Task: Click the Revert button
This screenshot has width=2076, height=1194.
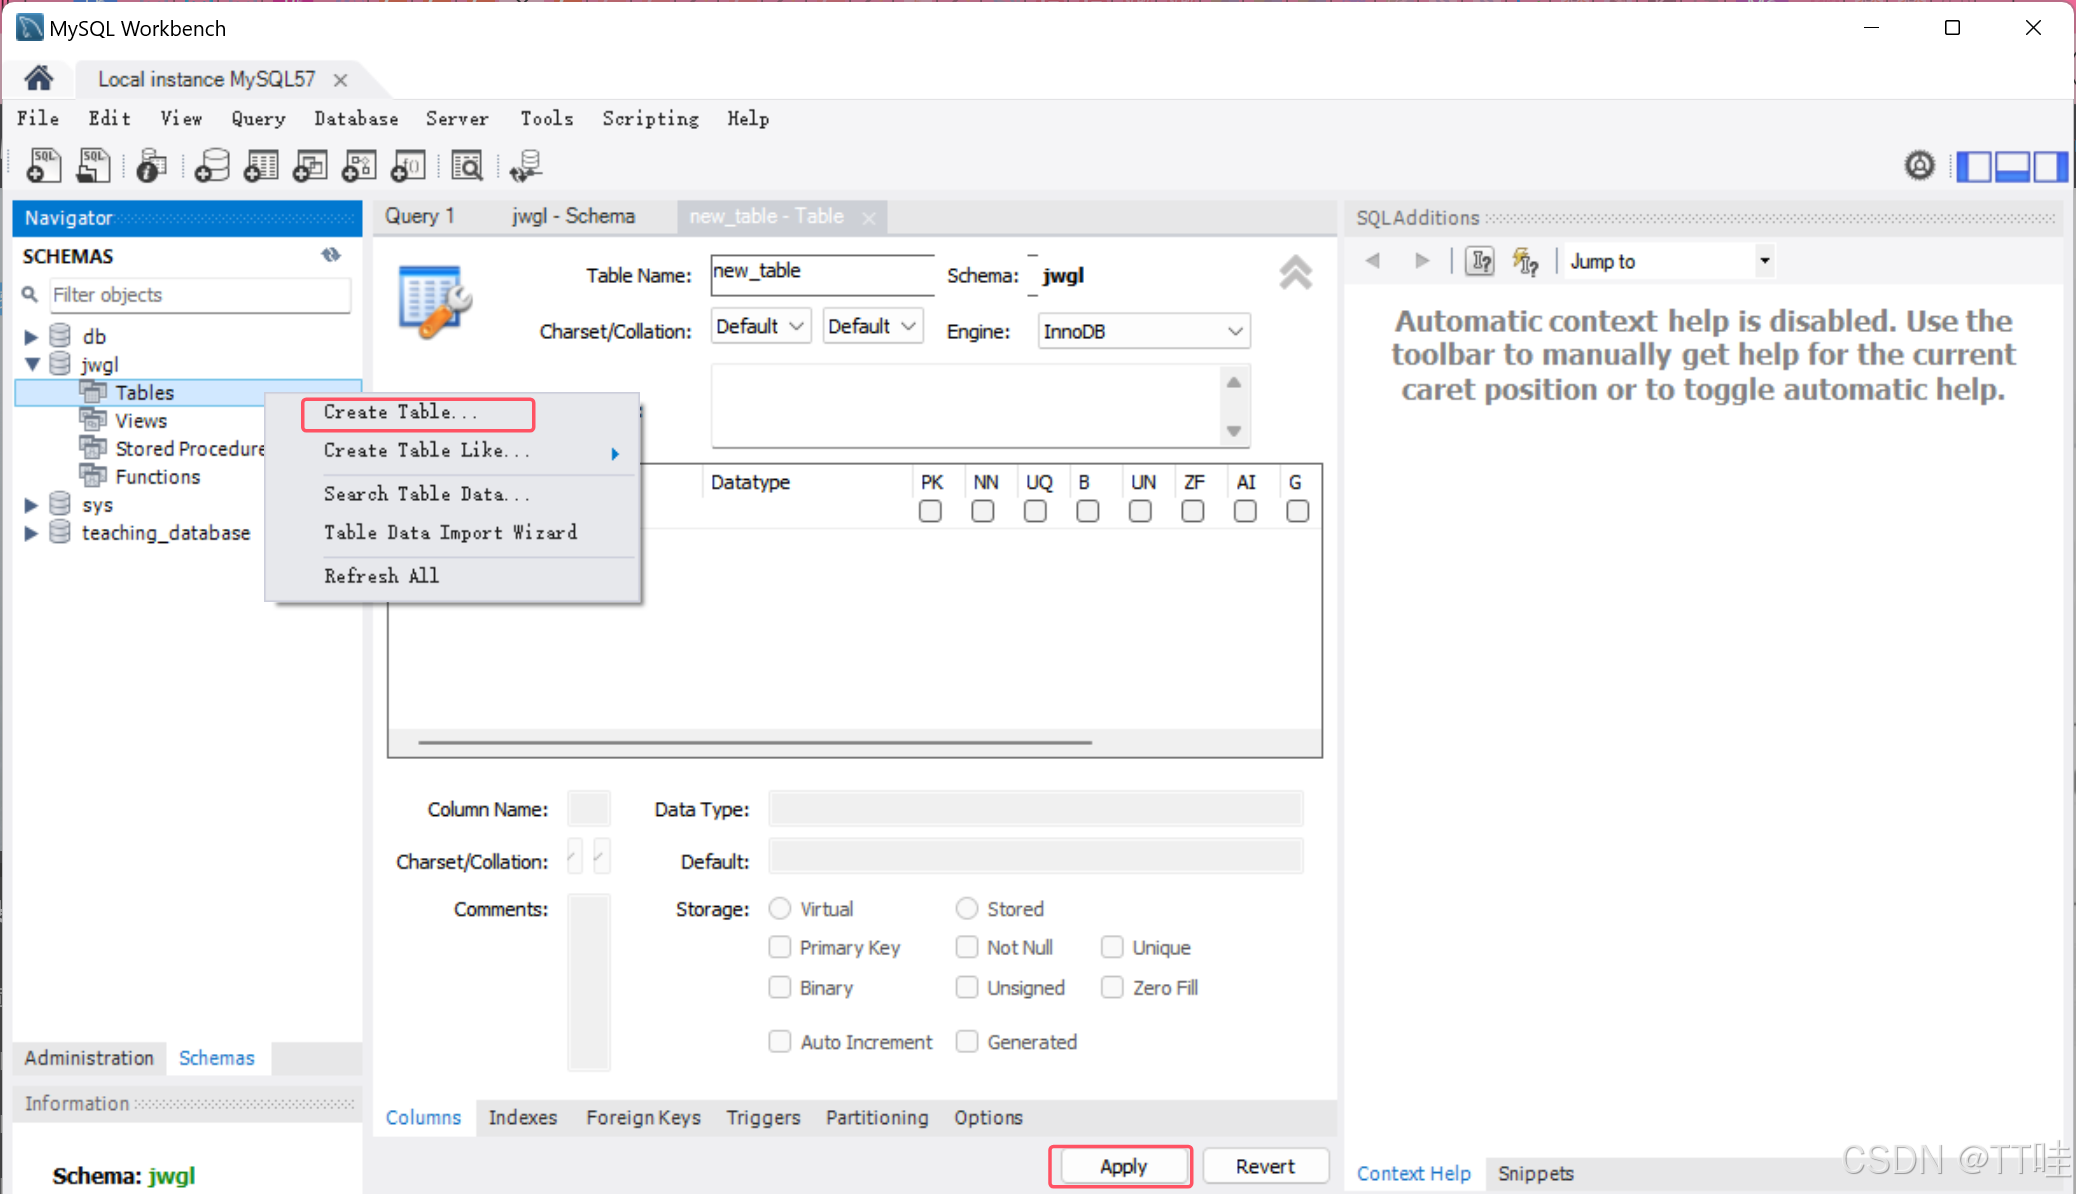Action: point(1264,1166)
